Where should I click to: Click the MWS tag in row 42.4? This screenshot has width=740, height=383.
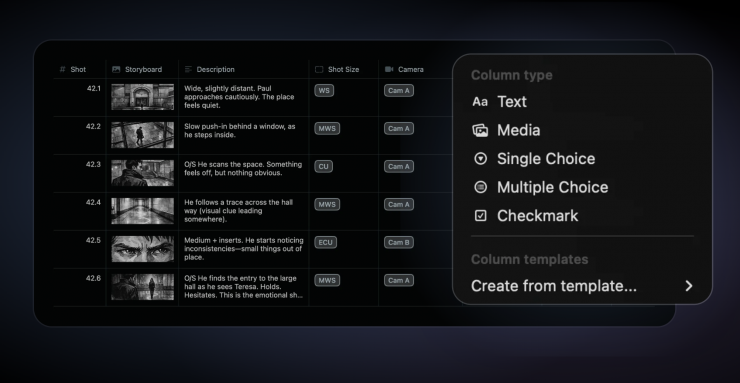coord(327,204)
